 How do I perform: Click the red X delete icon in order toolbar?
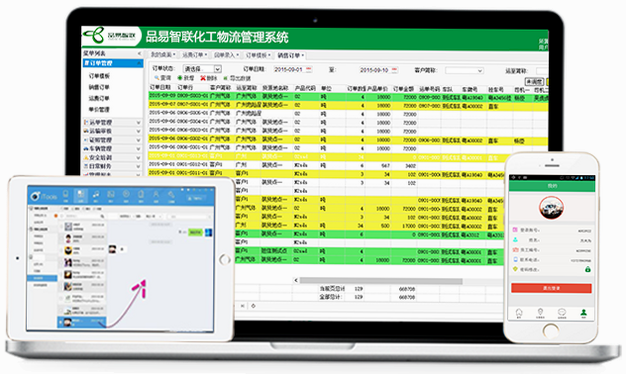[203, 78]
